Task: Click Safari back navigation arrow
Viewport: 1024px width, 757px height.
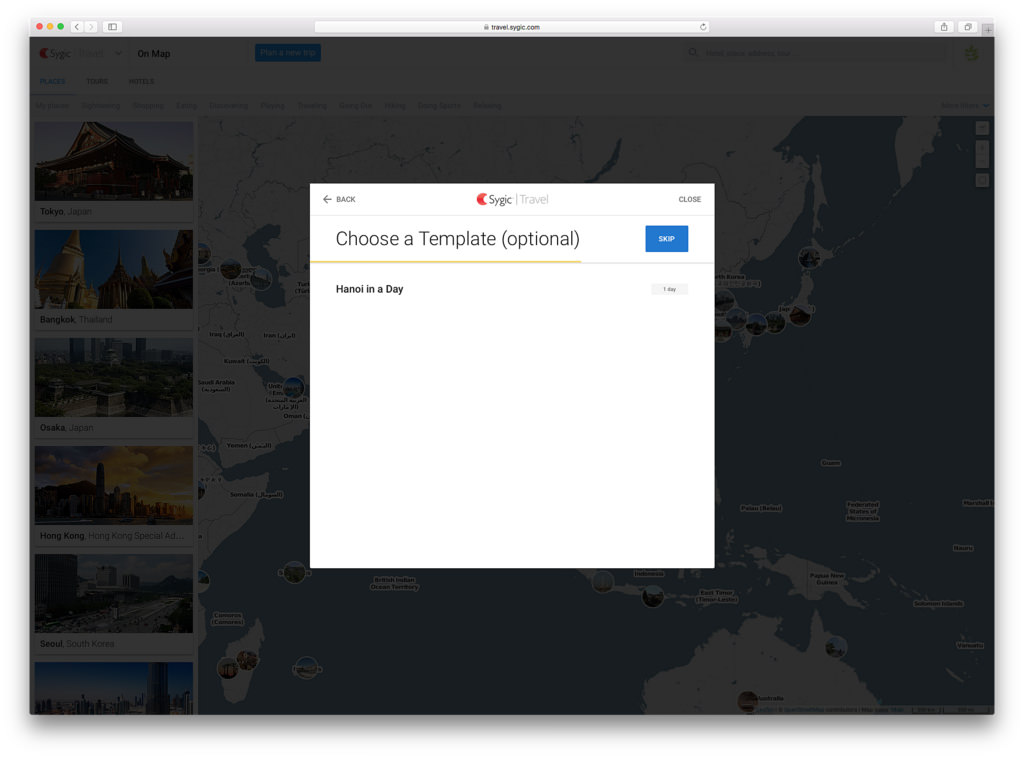Action: (77, 27)
